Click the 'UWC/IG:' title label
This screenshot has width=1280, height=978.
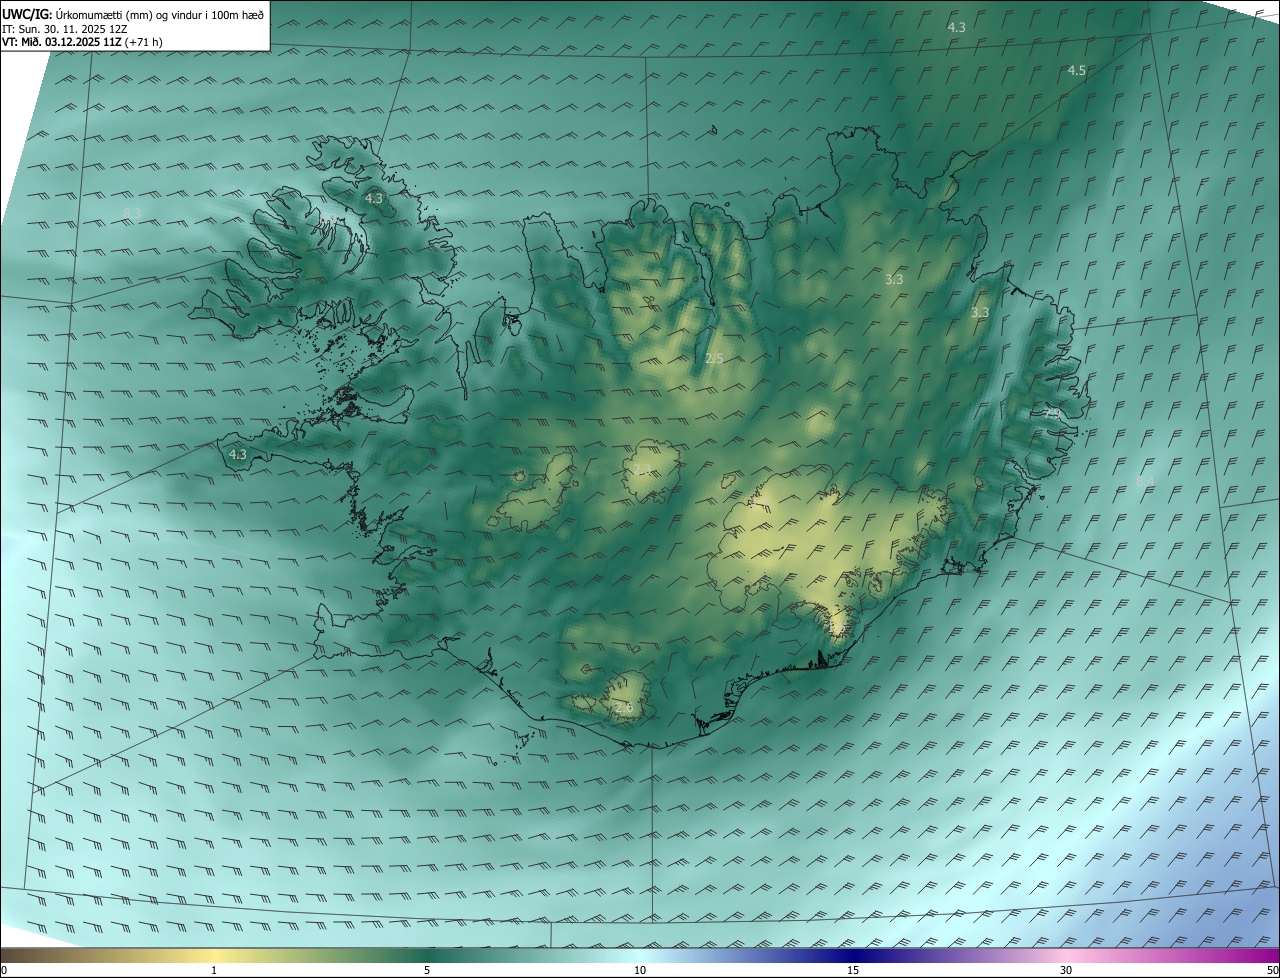28,14
